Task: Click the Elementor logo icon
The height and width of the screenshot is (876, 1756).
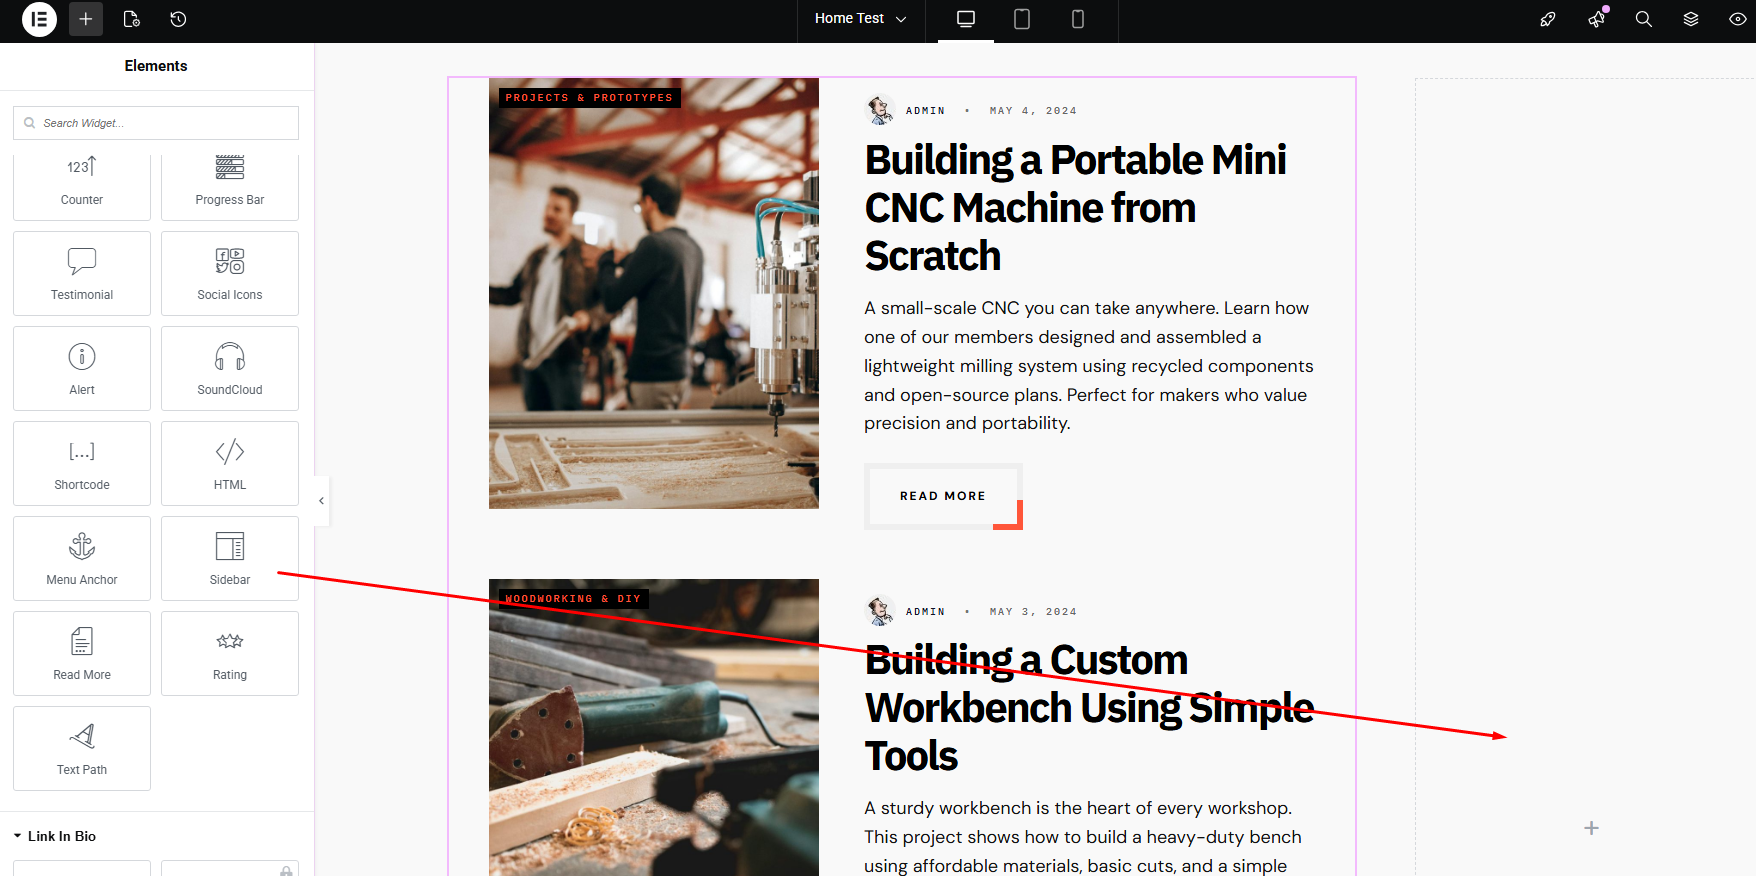Action: coord(39,19)
